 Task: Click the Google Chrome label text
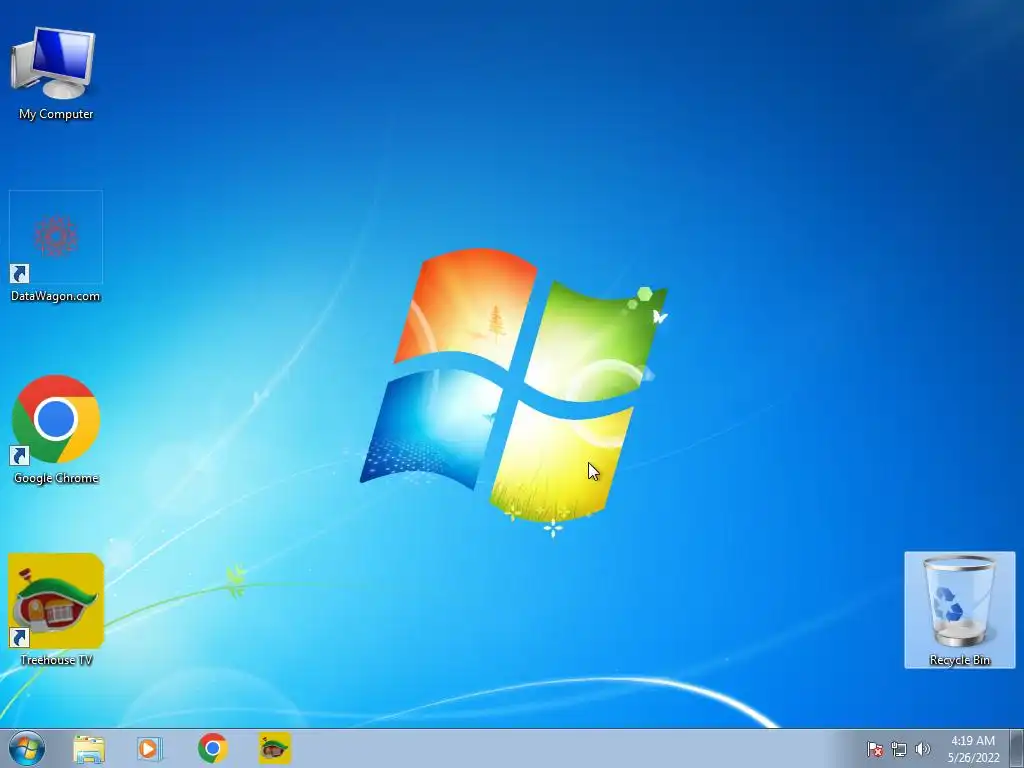[x=56, y=478]
